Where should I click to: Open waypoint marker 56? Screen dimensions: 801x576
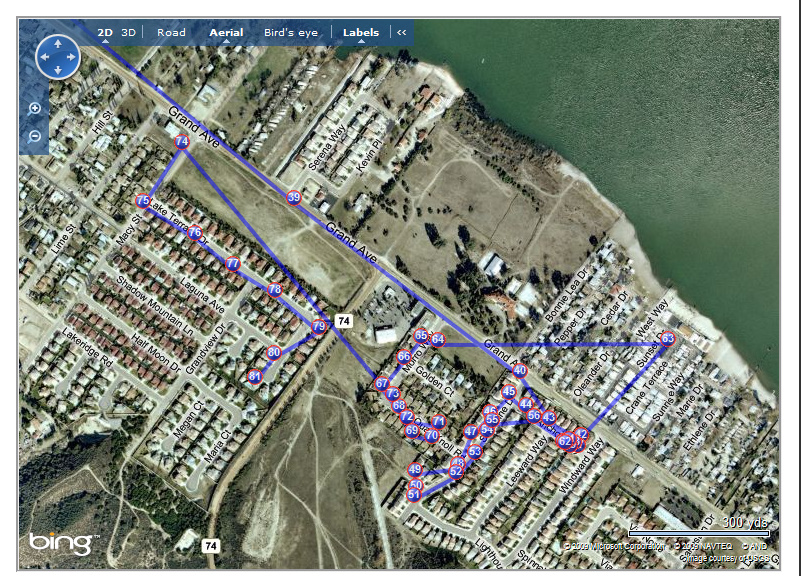(x=534, y=416)
